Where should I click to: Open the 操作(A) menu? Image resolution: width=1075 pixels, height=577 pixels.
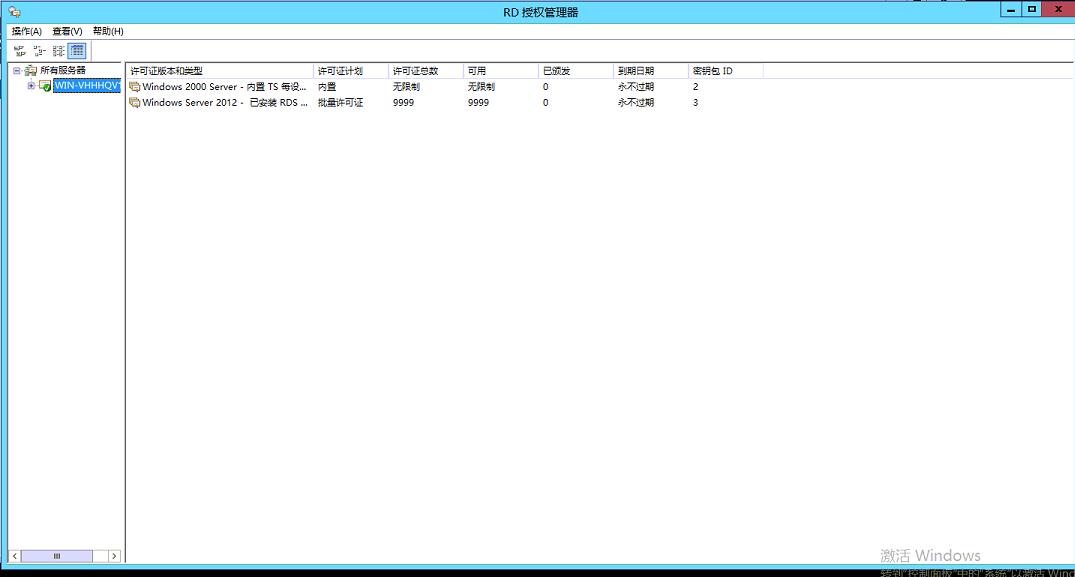pos(27,31)
